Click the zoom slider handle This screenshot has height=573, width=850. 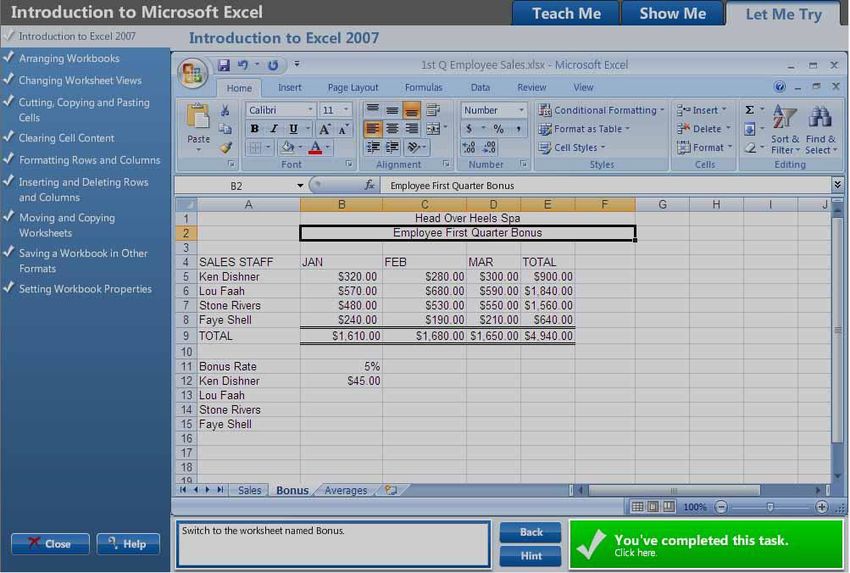[x=770, y=507]
